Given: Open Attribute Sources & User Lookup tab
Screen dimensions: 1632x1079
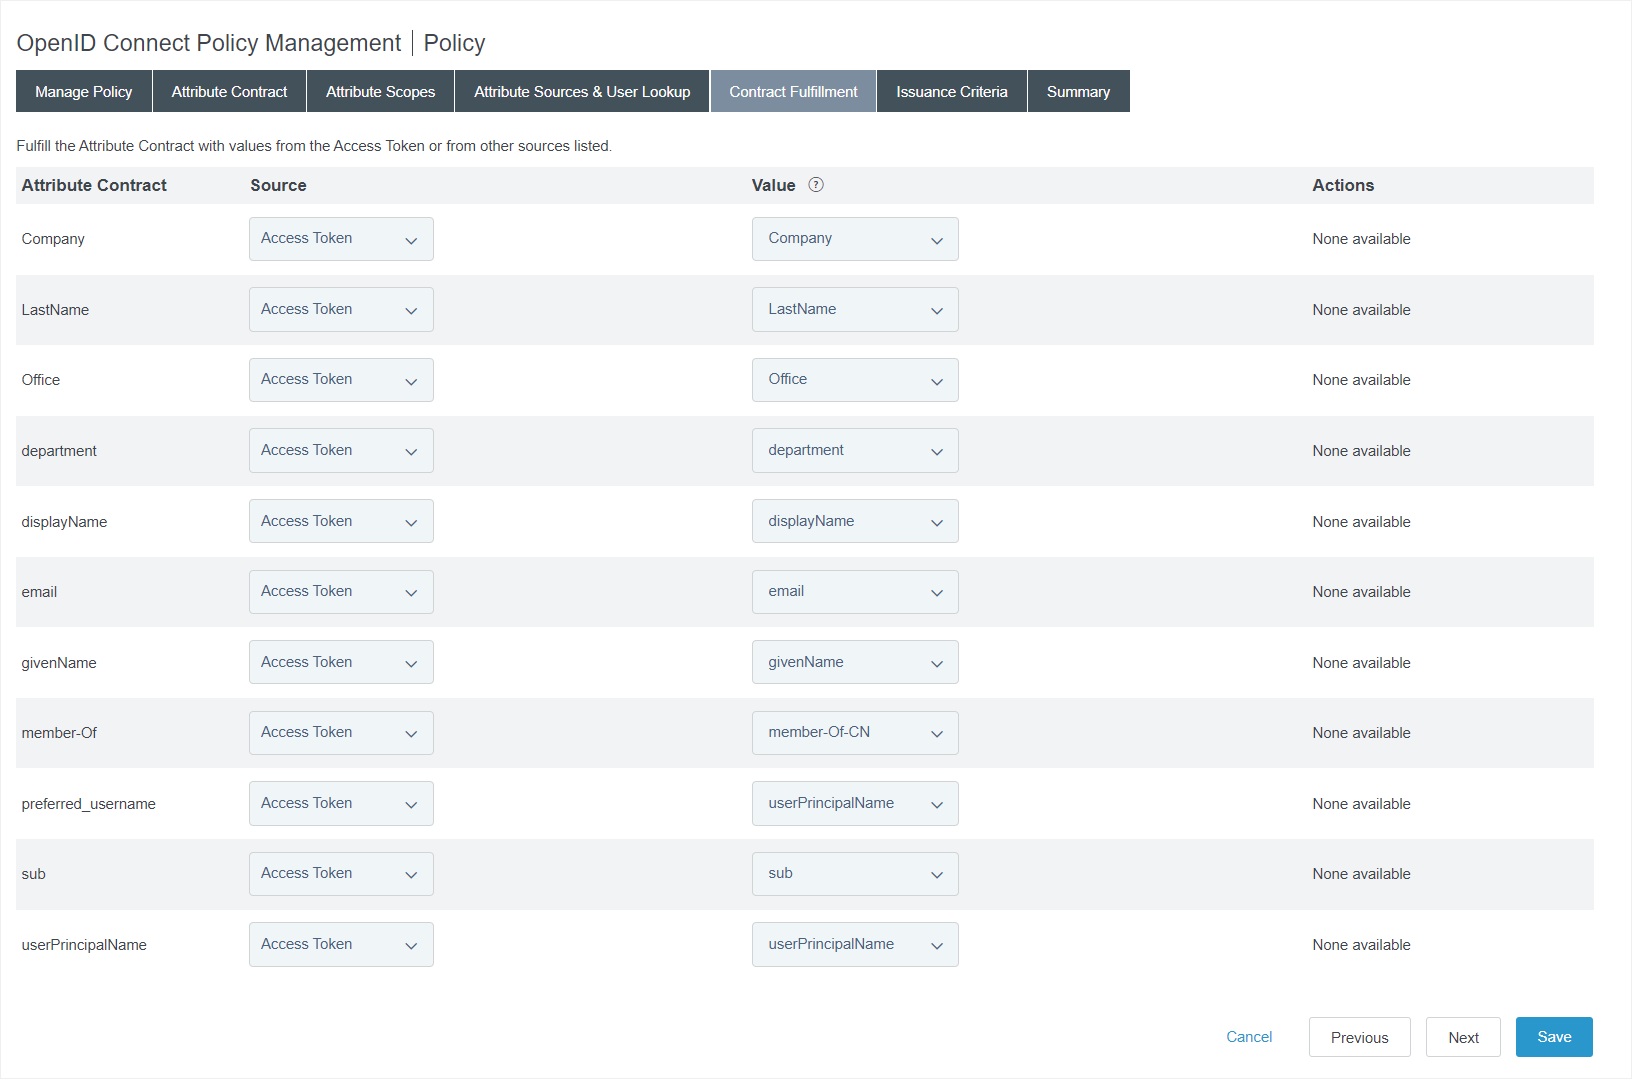Looking at the screenshot, I should pyautogui.click(x=582, y=91).
